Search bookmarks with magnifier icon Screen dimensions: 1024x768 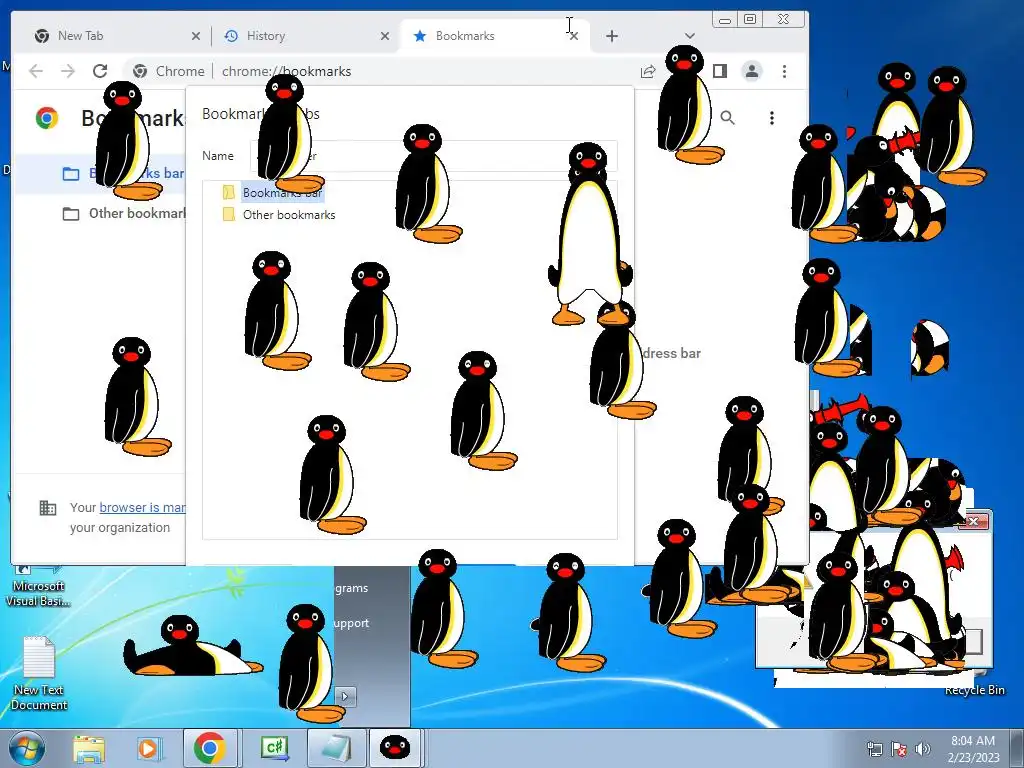(727, 118)
